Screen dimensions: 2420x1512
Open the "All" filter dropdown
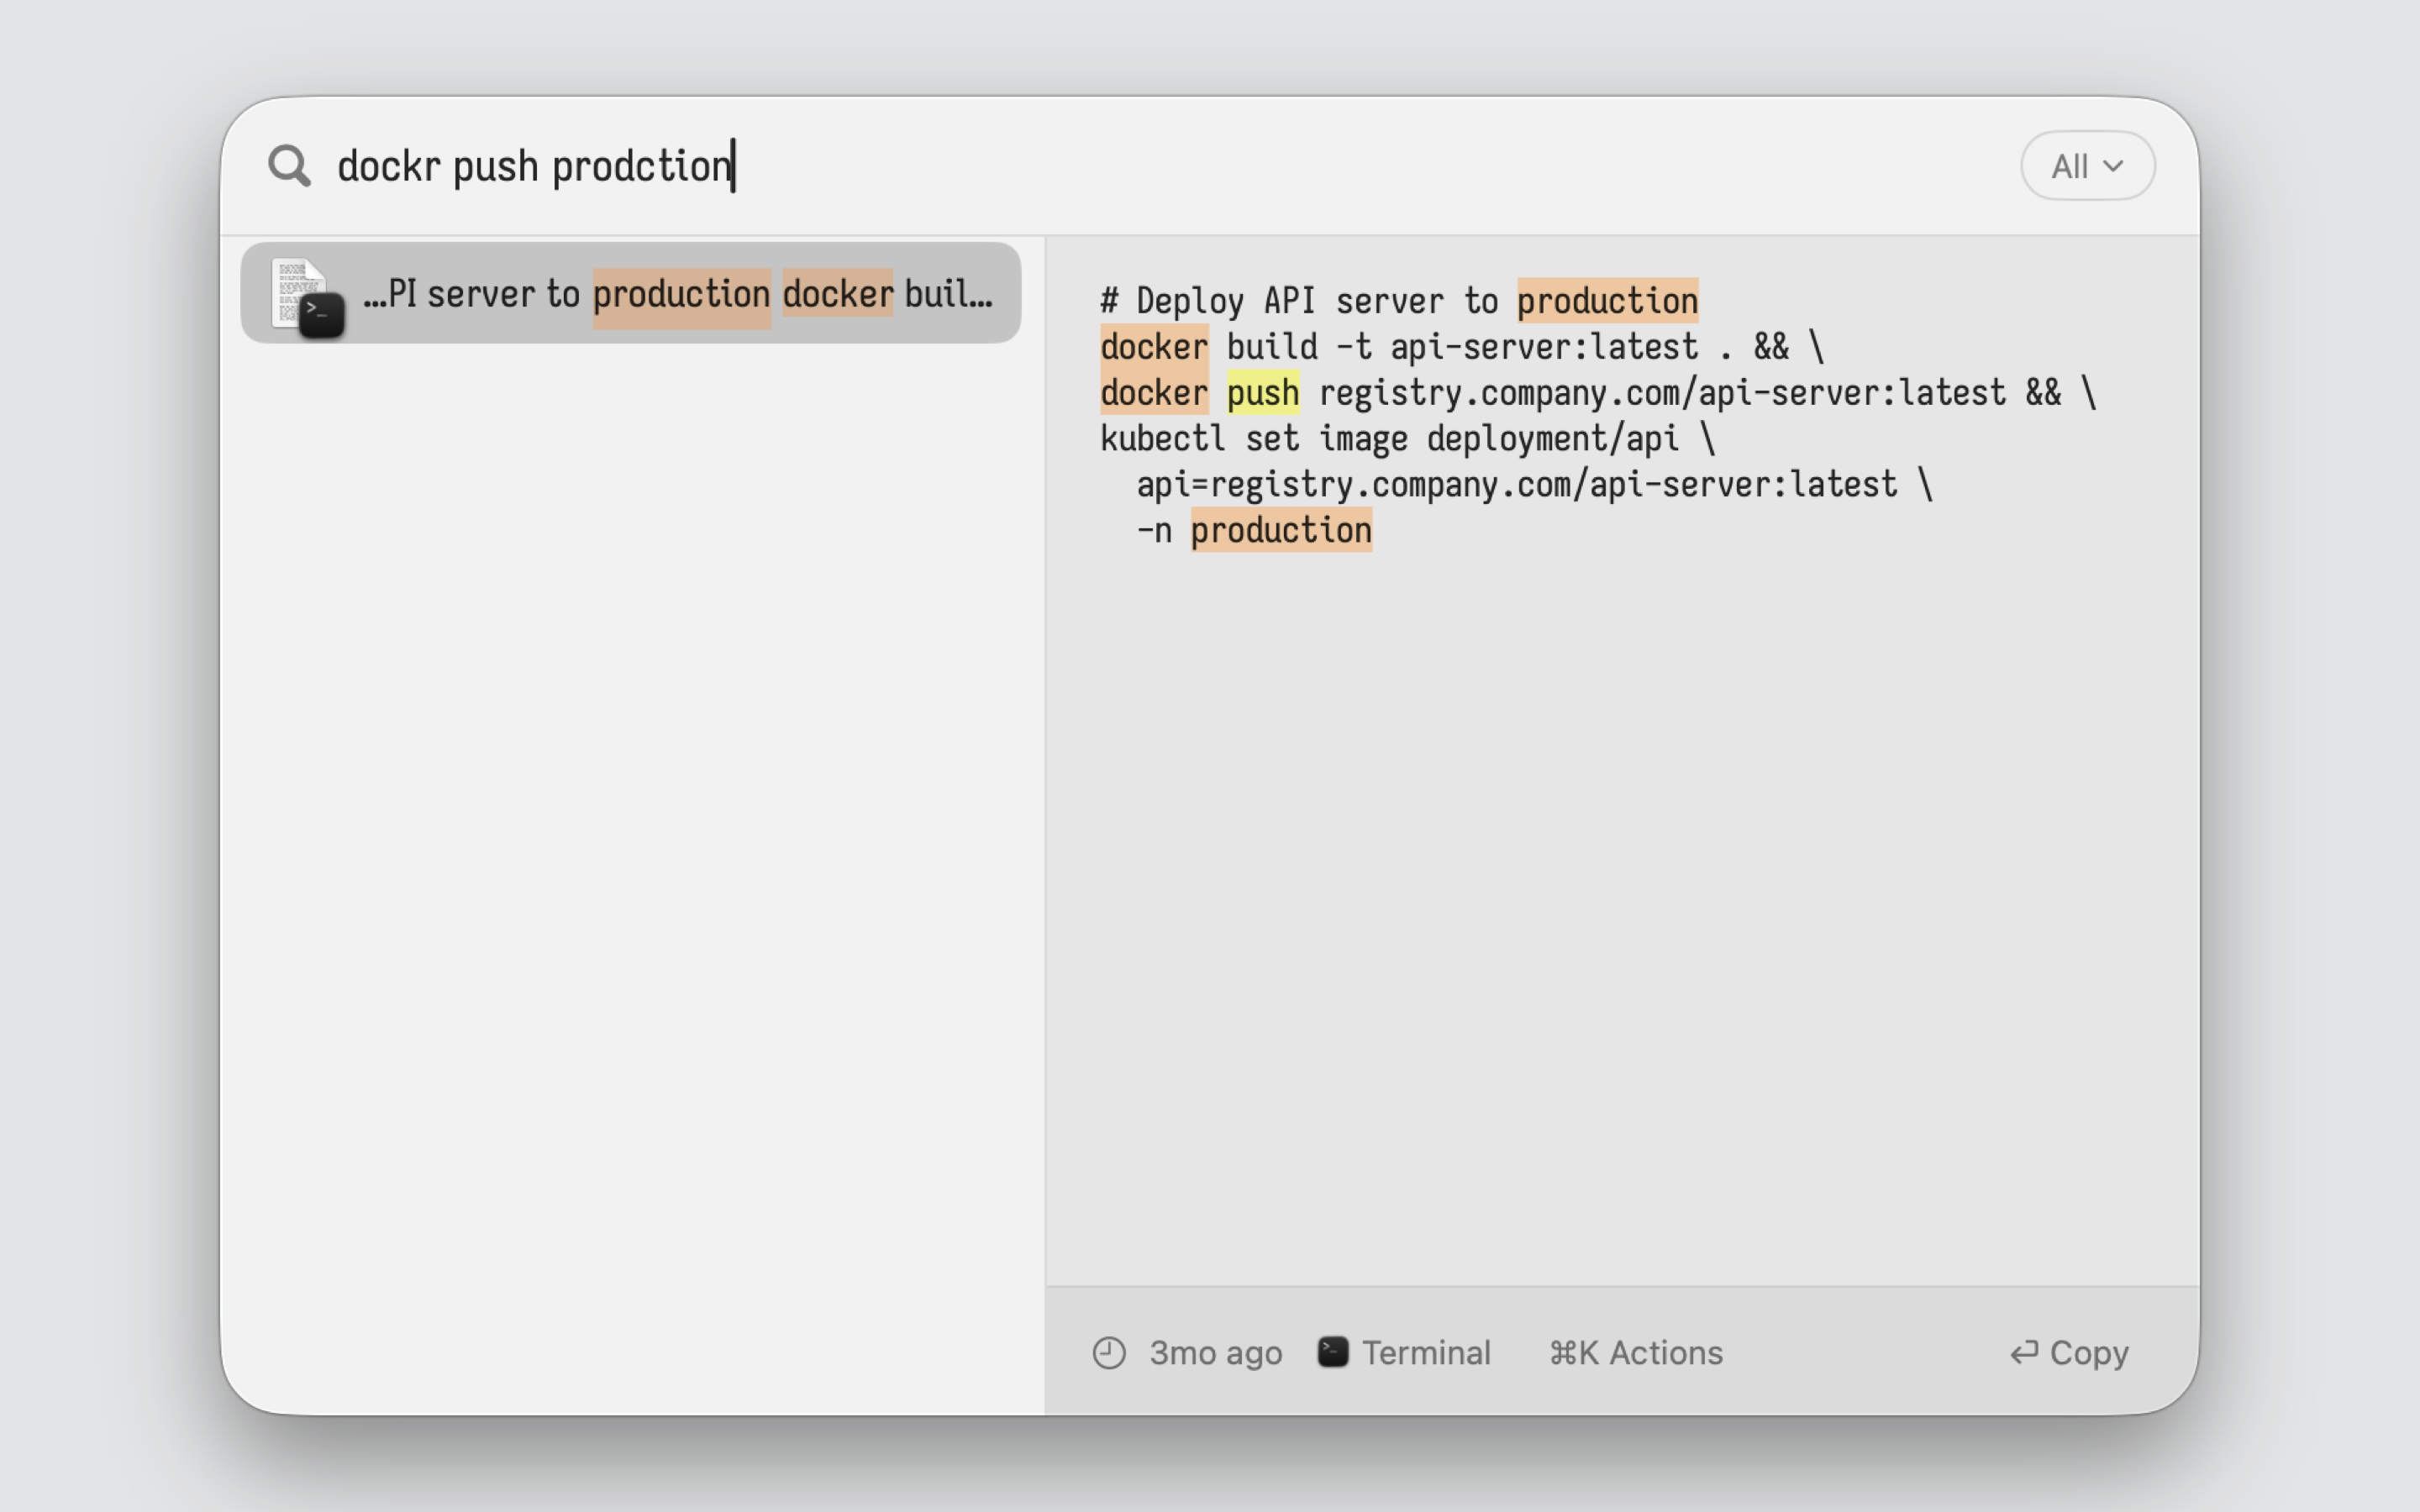click(2086, 166)
